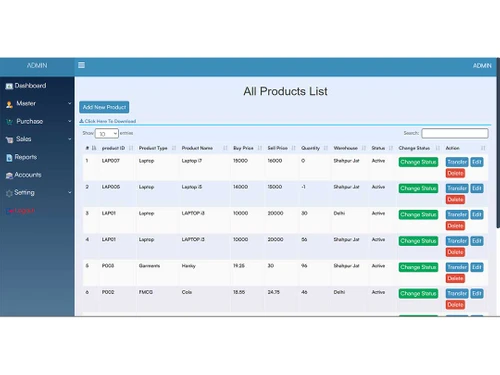Toggle the hamburger sidebar menu icon
500x375 pixels.
[81, 65]
